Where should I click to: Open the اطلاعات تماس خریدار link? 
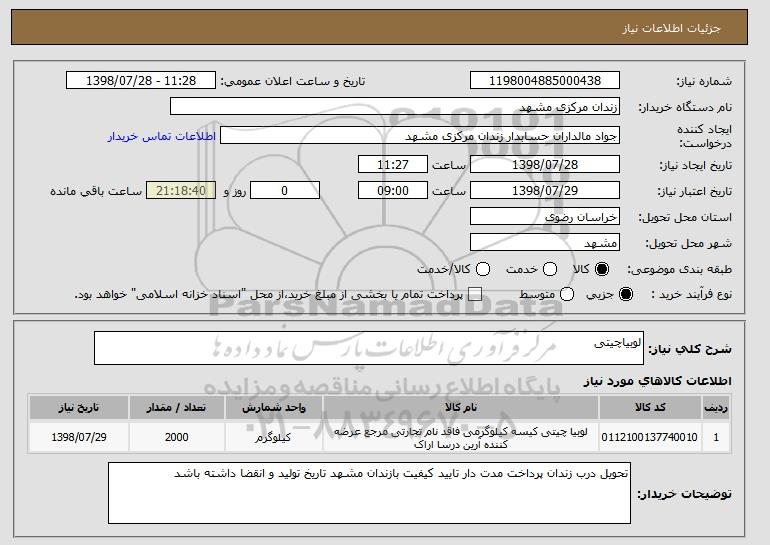(162, 136)
